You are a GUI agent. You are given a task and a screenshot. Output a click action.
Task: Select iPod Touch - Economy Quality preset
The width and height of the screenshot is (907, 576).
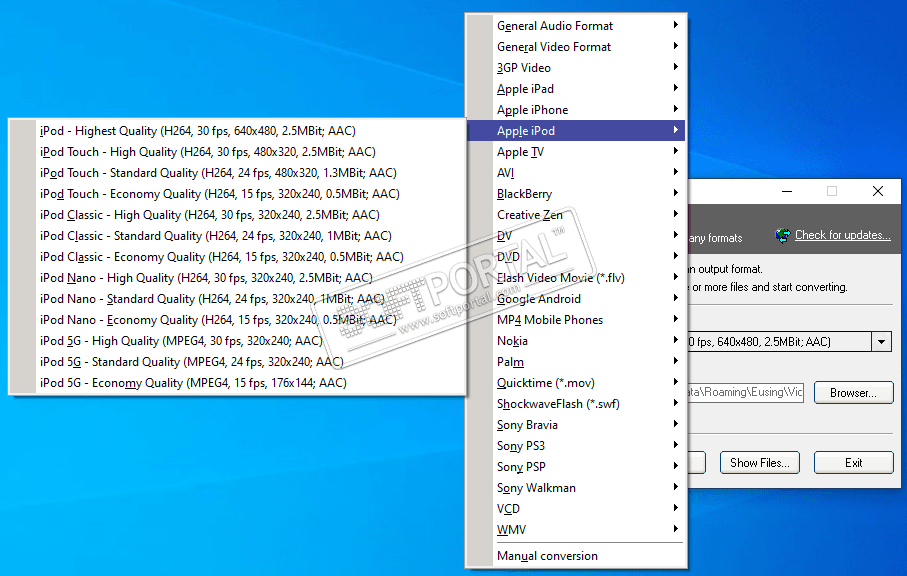[x=237, y=194]
